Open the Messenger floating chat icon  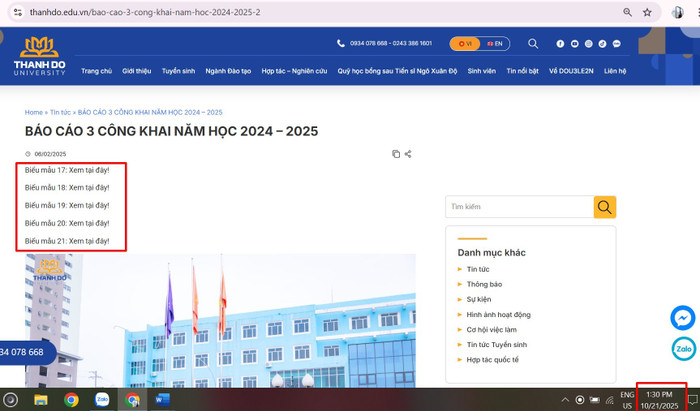pyautogui.click(x=684, y=317)
